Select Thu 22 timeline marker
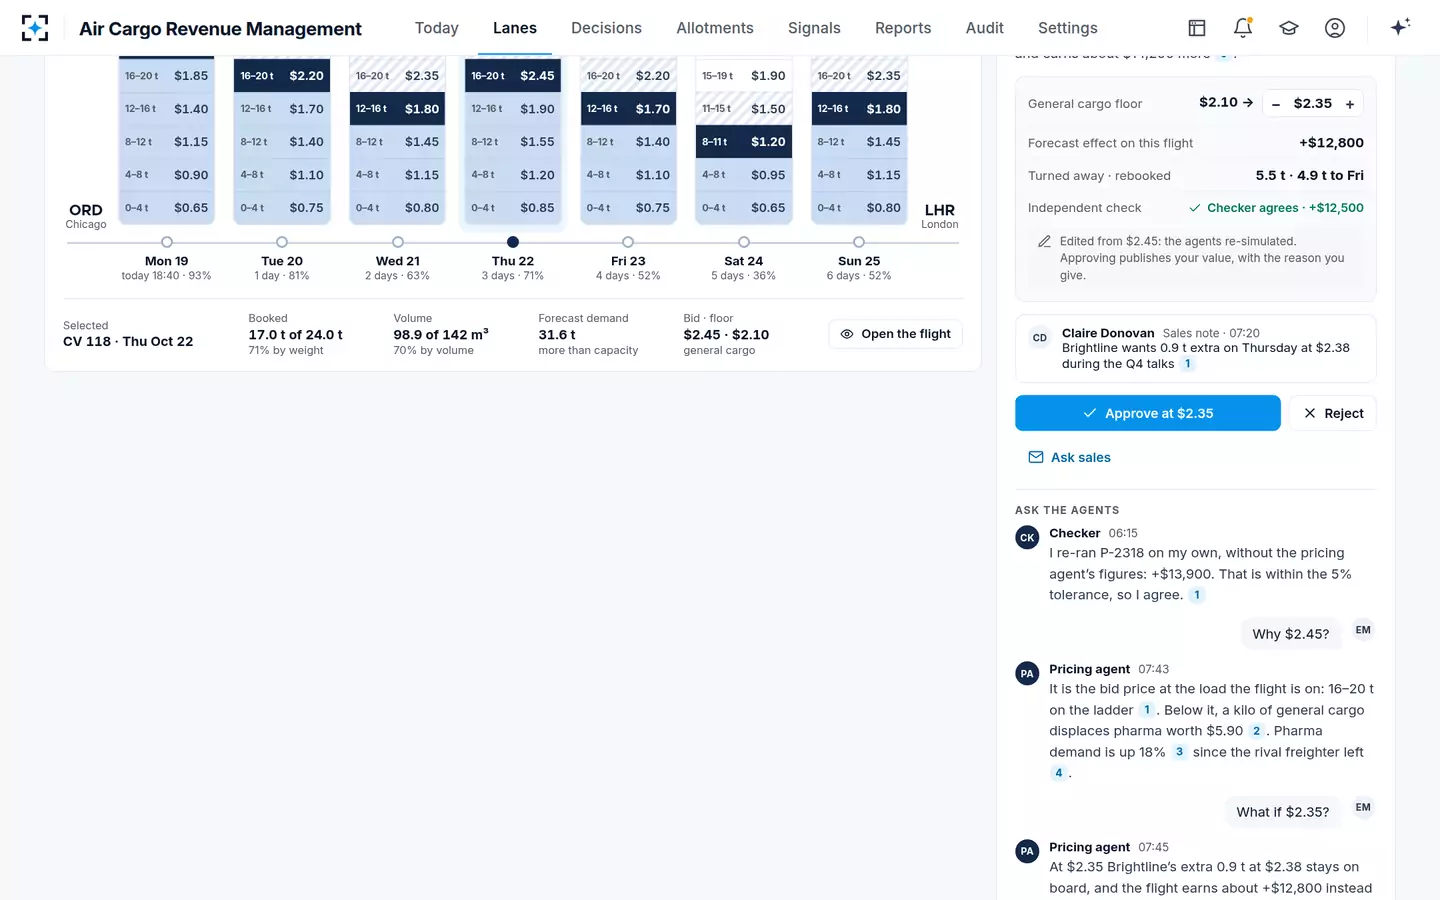The image size is (1440, 900). point(513,242)
